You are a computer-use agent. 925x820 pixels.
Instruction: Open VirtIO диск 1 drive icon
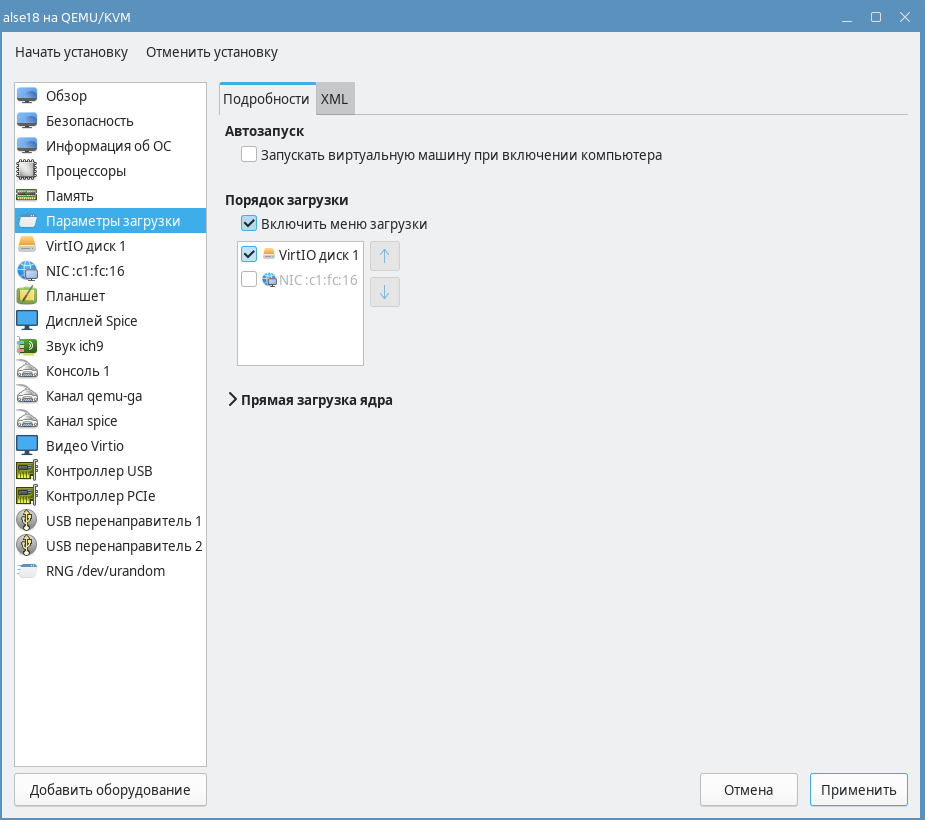tap(27, 246)
